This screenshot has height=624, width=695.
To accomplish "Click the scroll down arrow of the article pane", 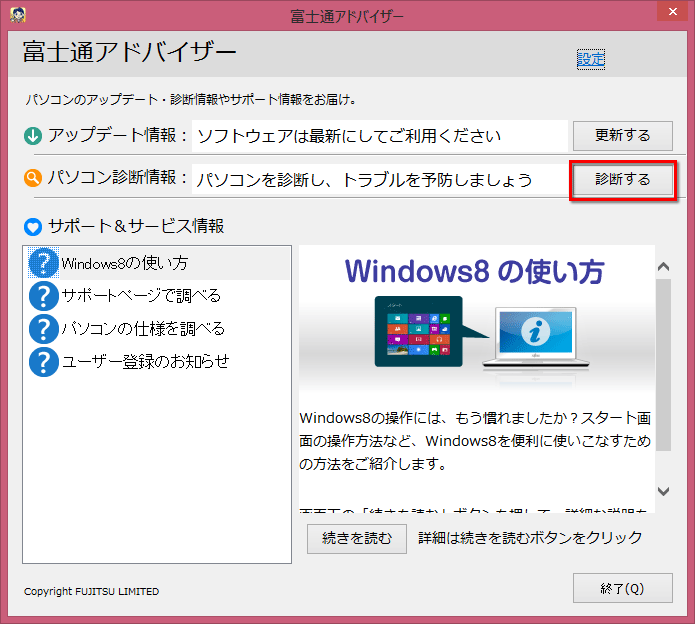I will (664, 491).
